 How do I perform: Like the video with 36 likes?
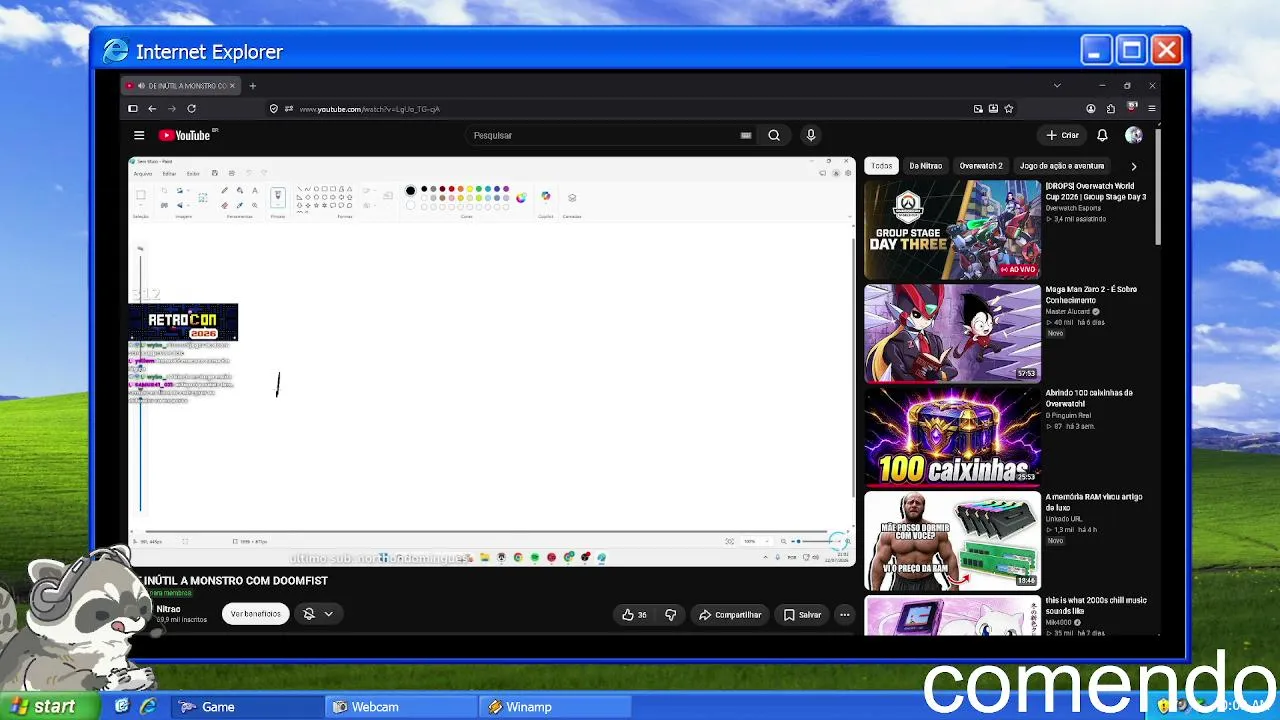(x=634, y=614)
